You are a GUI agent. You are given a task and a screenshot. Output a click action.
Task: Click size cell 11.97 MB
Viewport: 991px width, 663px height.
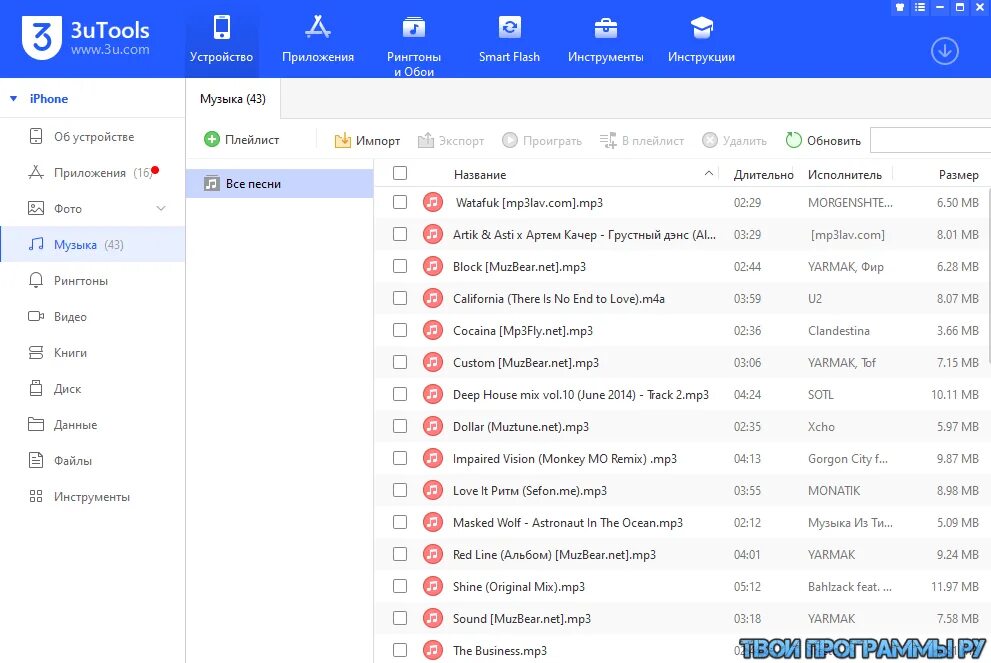click(955, 587)
